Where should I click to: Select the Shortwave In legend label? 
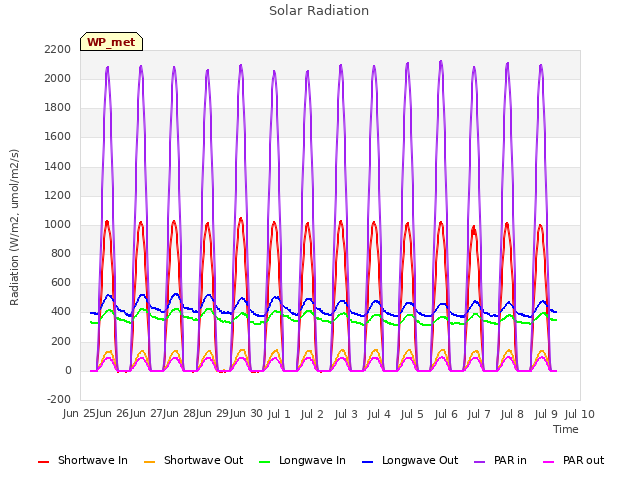[x=93, y=460]
